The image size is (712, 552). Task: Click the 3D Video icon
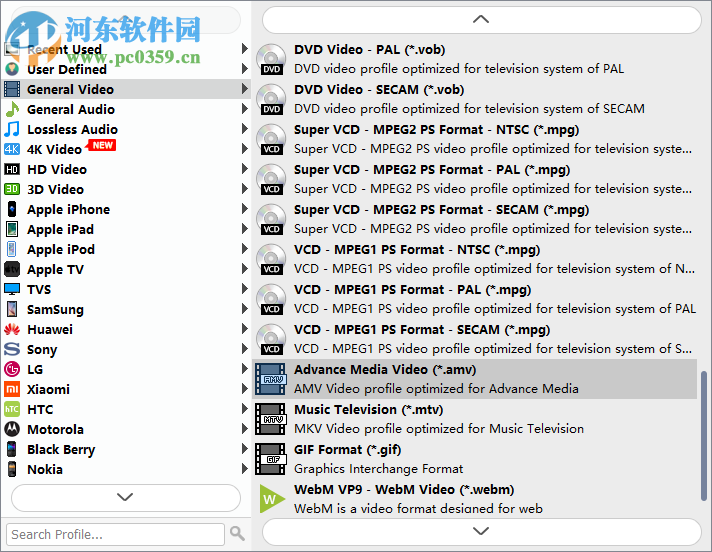tap(12, 189)
